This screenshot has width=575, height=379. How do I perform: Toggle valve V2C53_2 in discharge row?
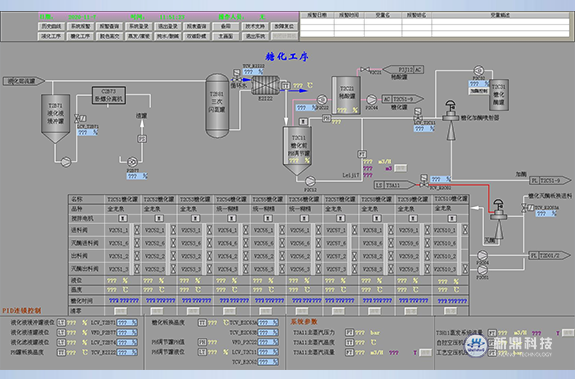209,256
